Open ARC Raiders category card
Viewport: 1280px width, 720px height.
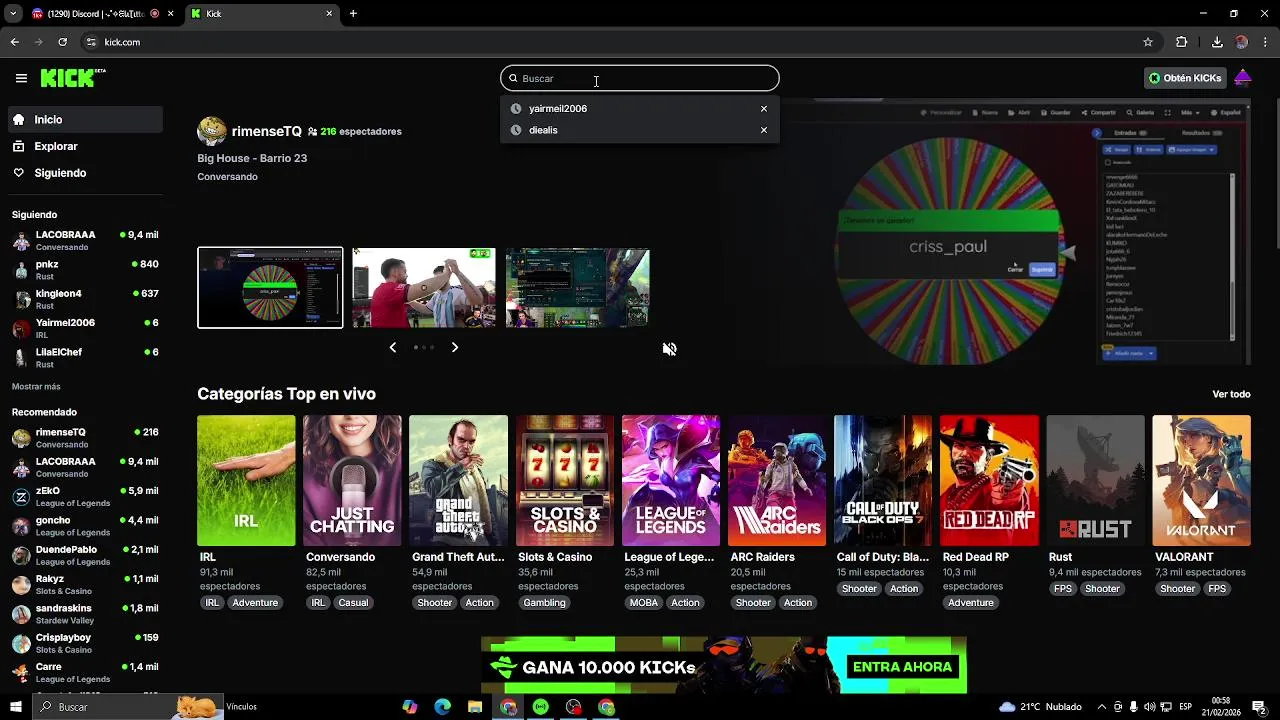click(x=777, y=481)
